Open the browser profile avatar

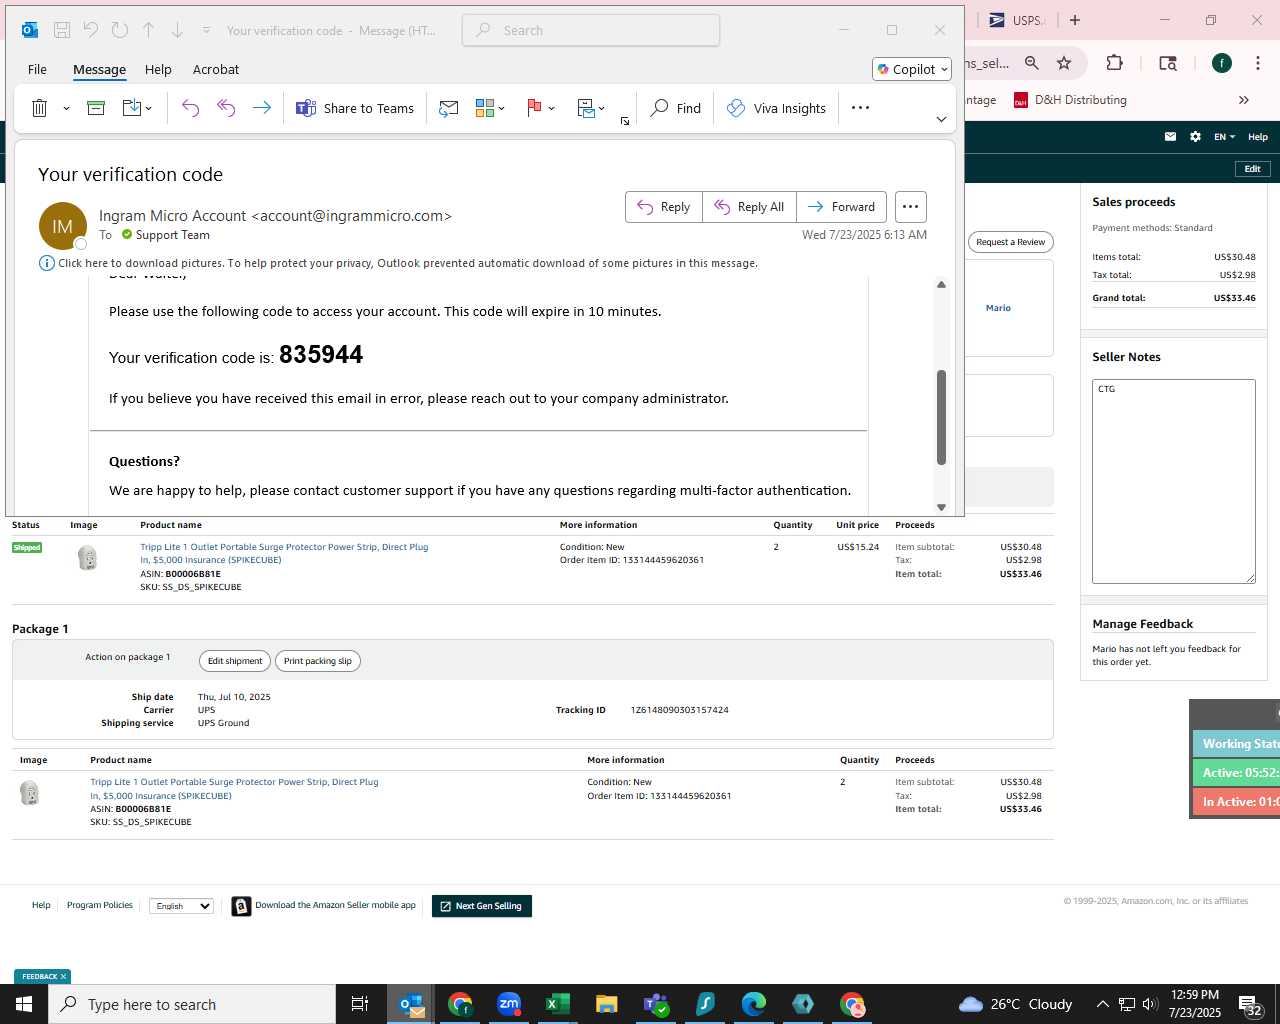[x=1222, y=63]
